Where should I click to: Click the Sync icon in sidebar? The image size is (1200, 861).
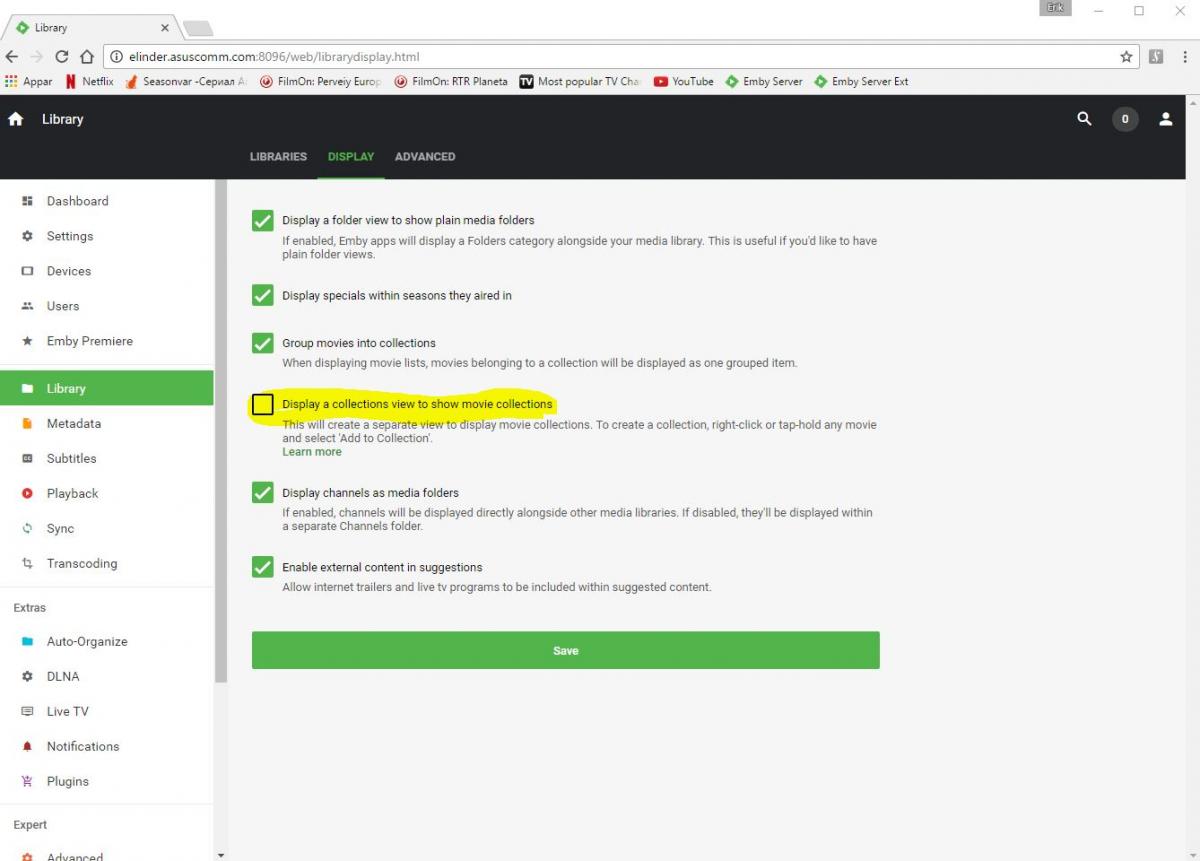(28, 528)
